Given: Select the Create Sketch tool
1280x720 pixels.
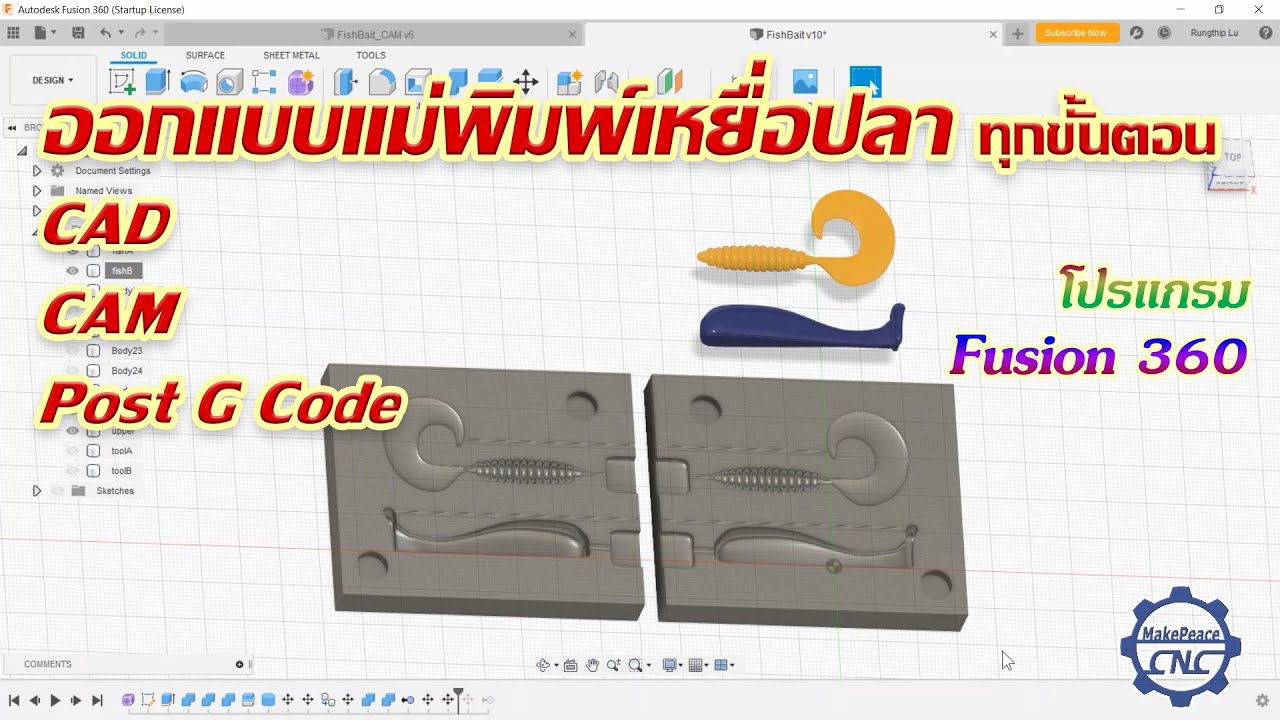Looking at the screenshot, I should pyautogui.click(x=122, y=81).
